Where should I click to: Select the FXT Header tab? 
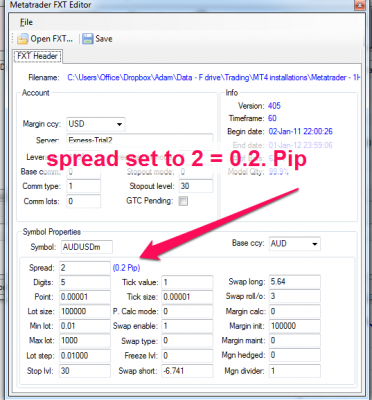click(37, 56)
